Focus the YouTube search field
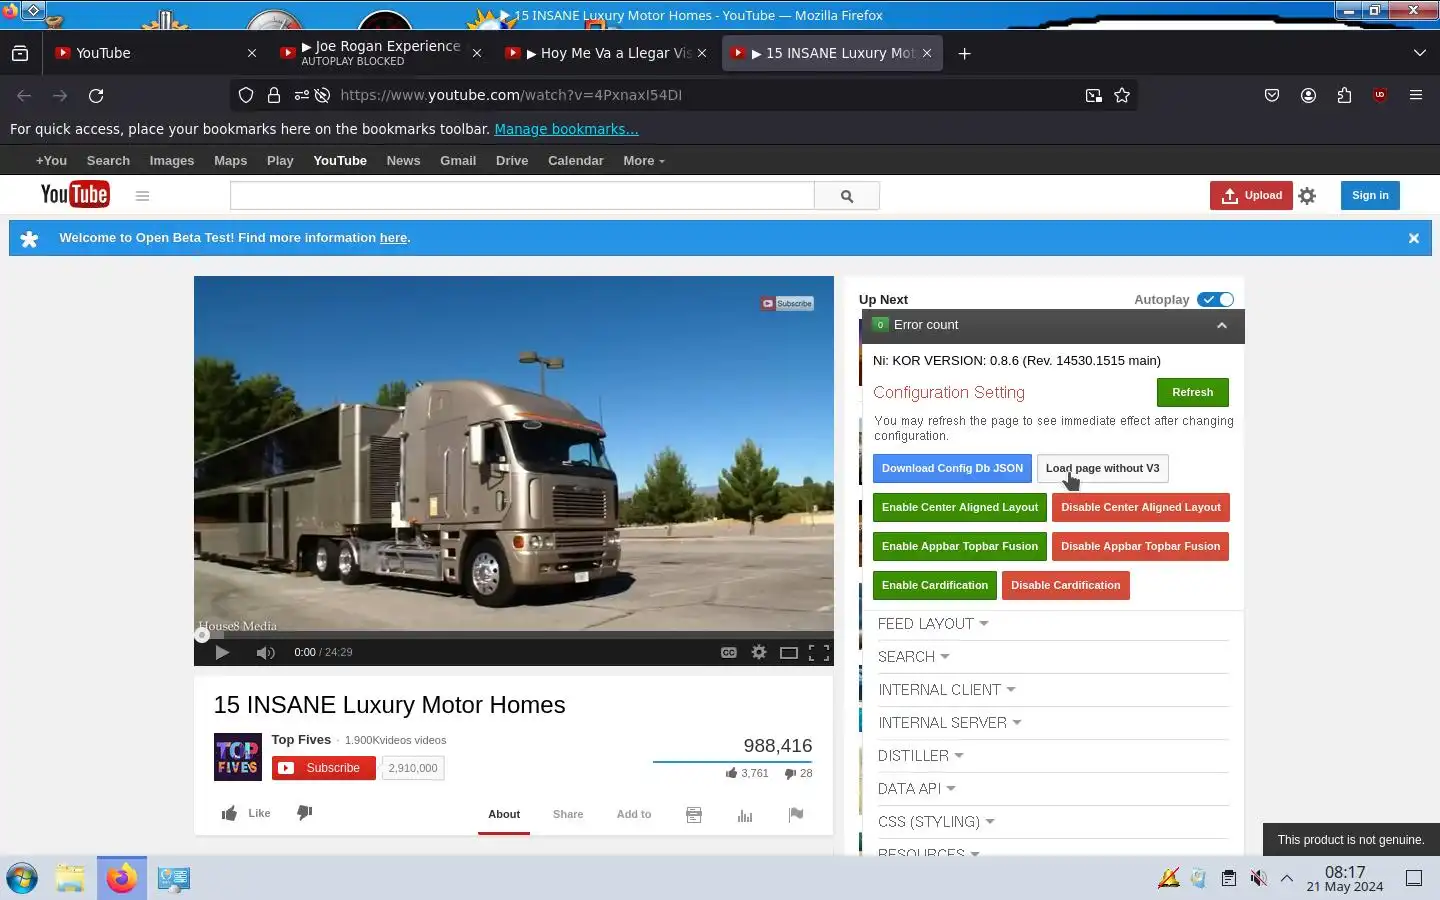Viewport: 1440px width, 900px height. coord(522,196)
